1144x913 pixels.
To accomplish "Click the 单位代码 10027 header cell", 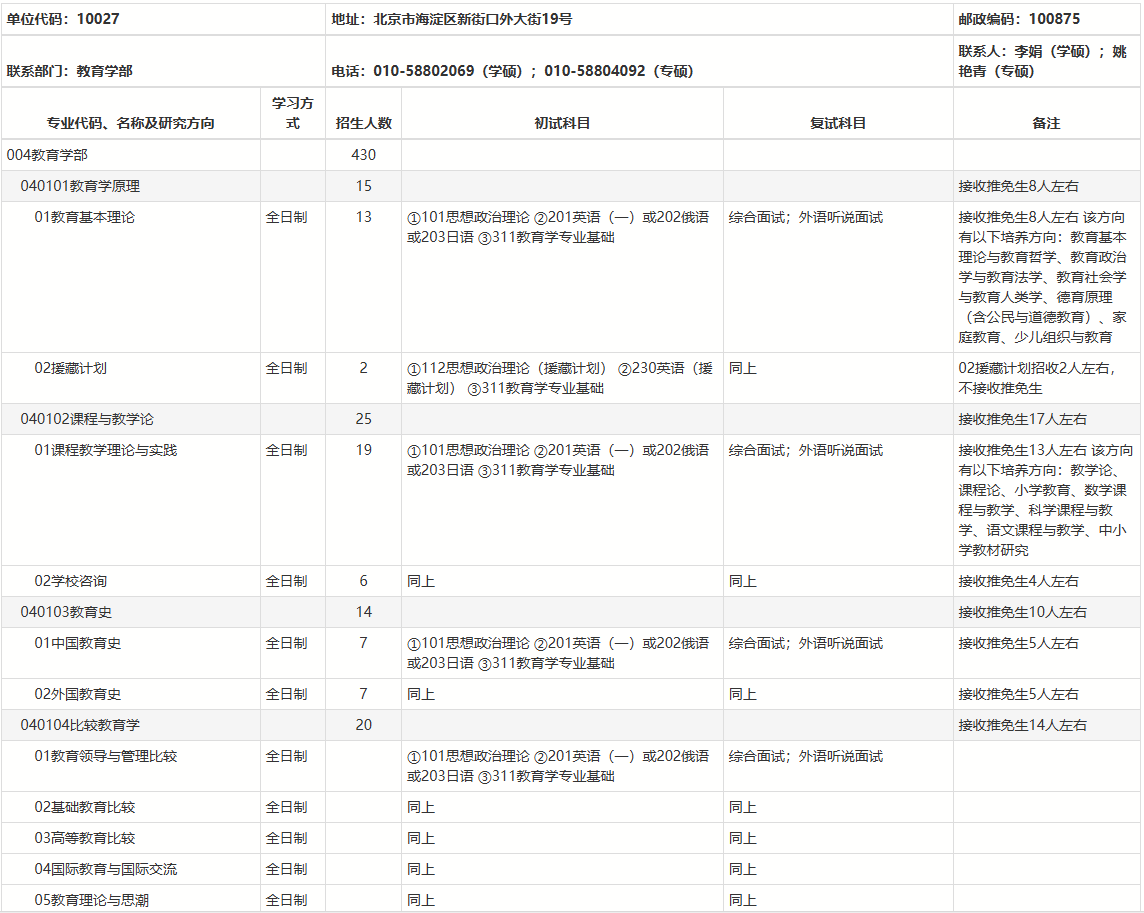I will pos(62,19).
